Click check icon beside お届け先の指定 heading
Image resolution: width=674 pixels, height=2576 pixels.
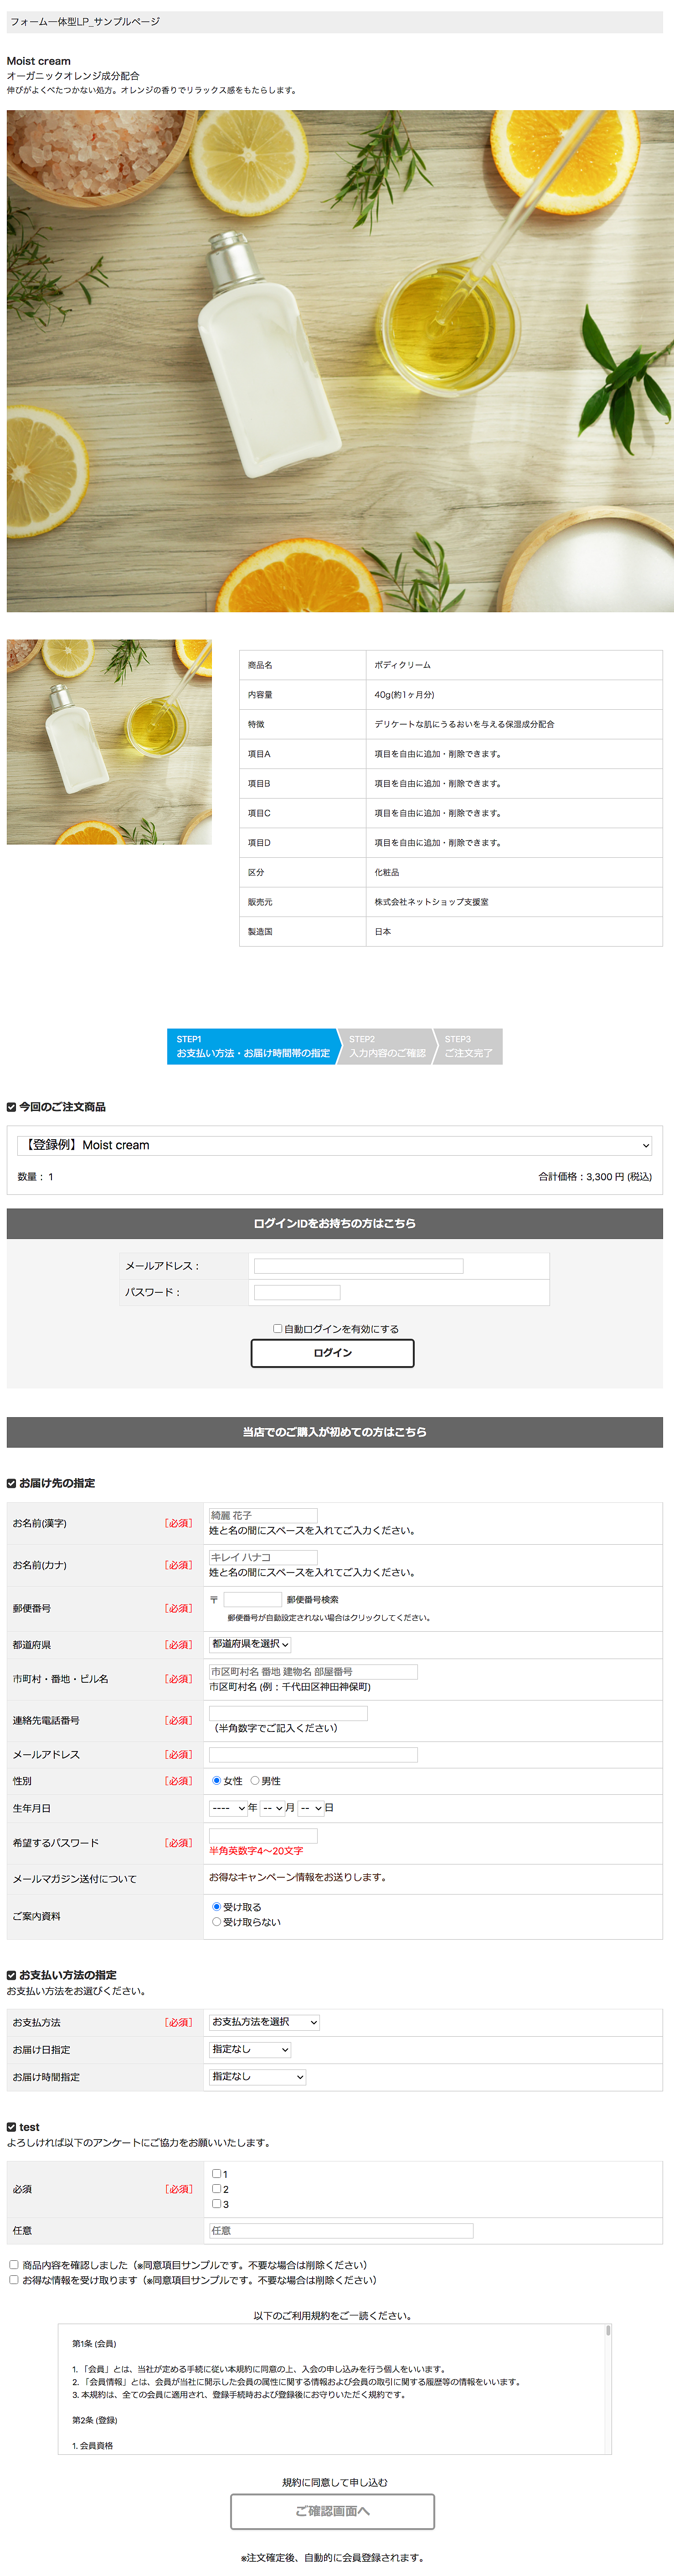12,1483
